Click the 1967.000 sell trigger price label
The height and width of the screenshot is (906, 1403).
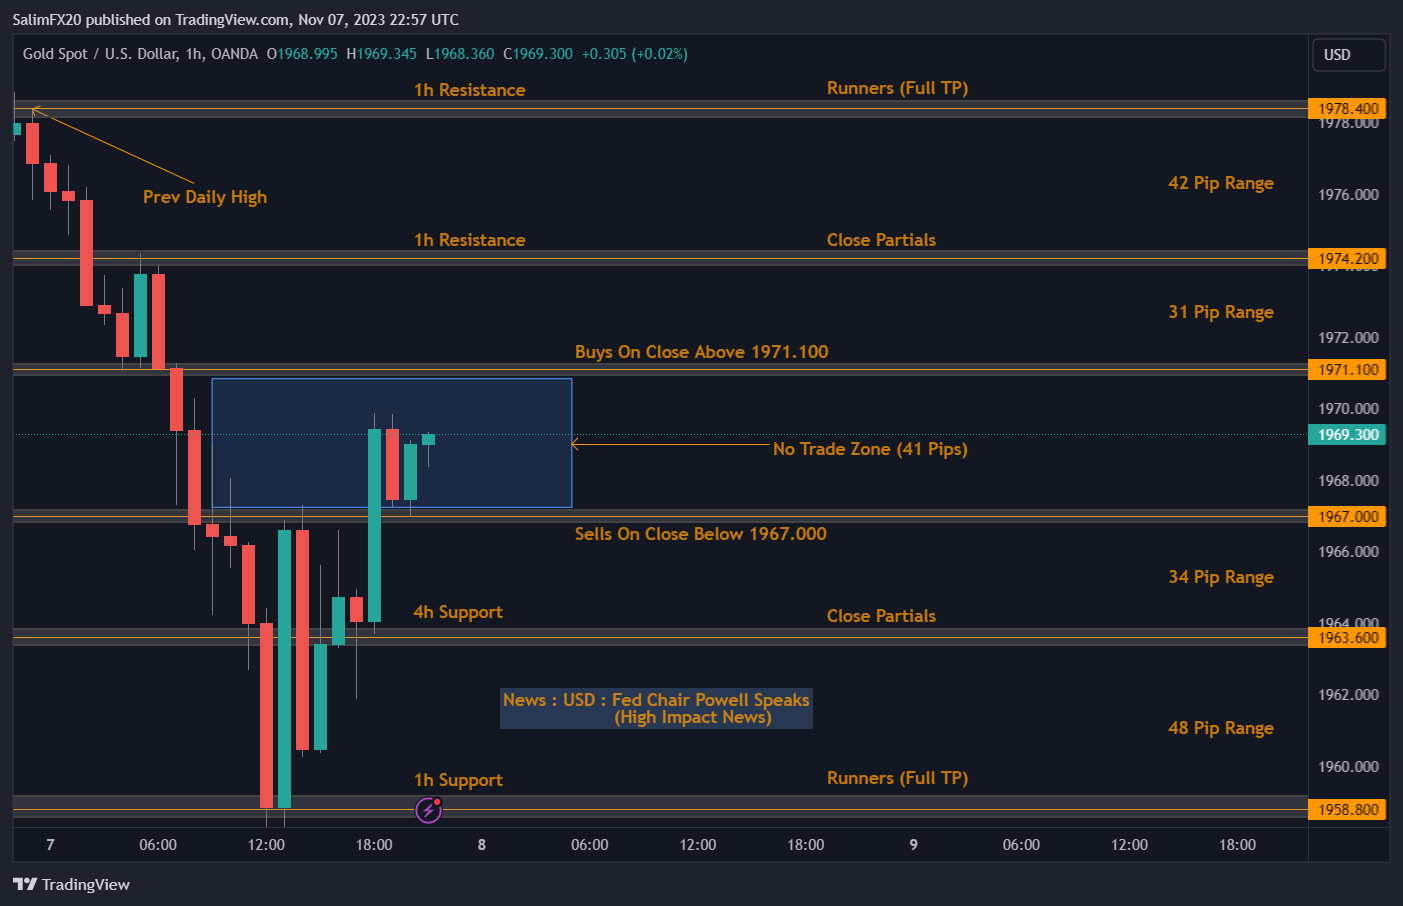pos(1345,516)
